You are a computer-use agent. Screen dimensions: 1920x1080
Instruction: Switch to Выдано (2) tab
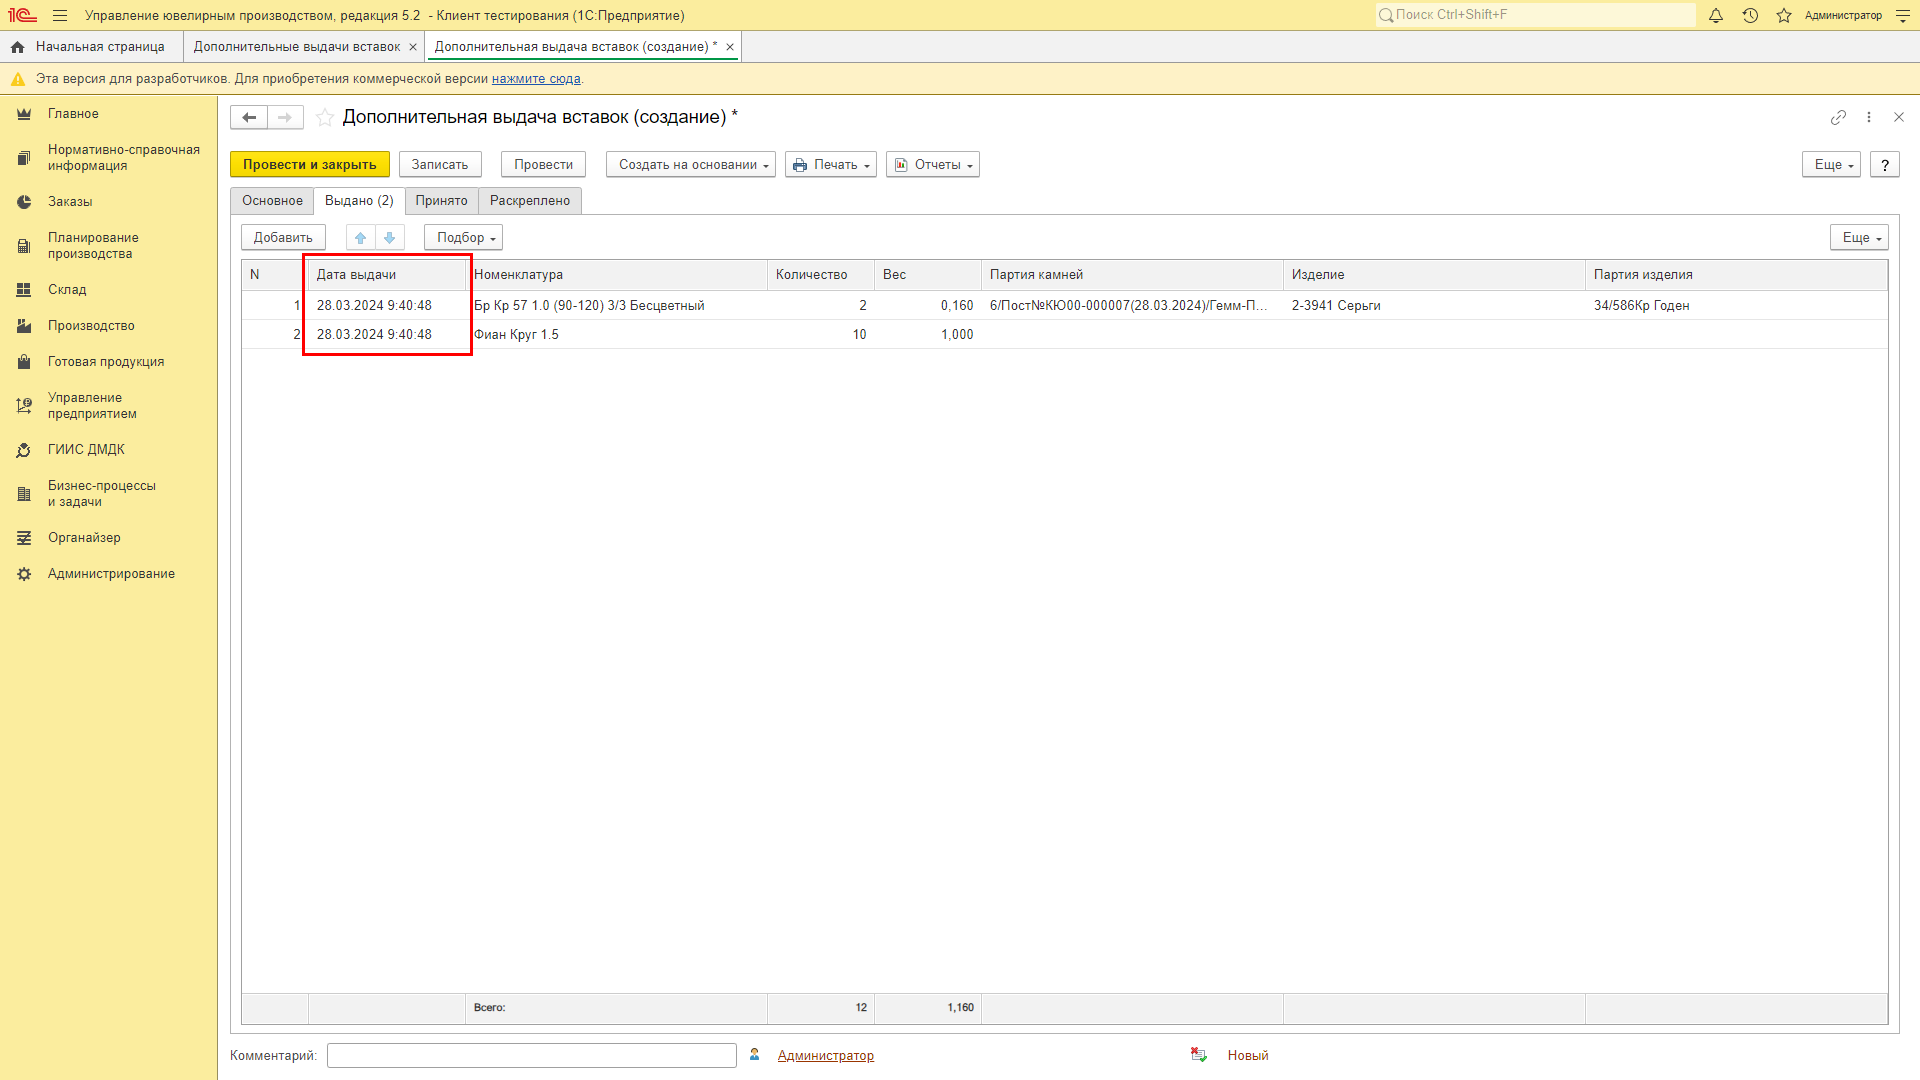coord(359,201)
